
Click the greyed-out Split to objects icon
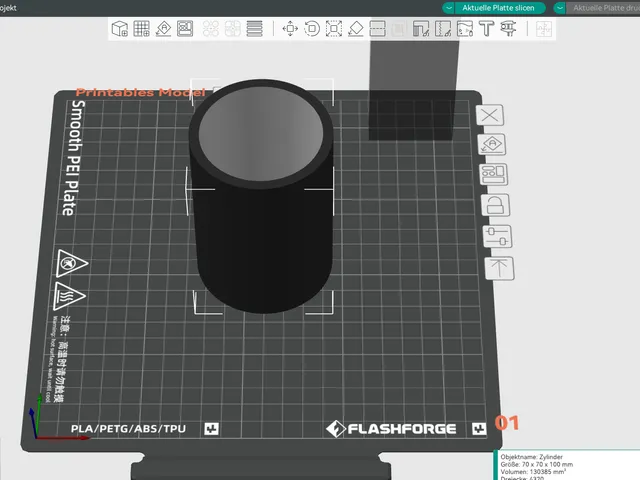coord(211,29)
